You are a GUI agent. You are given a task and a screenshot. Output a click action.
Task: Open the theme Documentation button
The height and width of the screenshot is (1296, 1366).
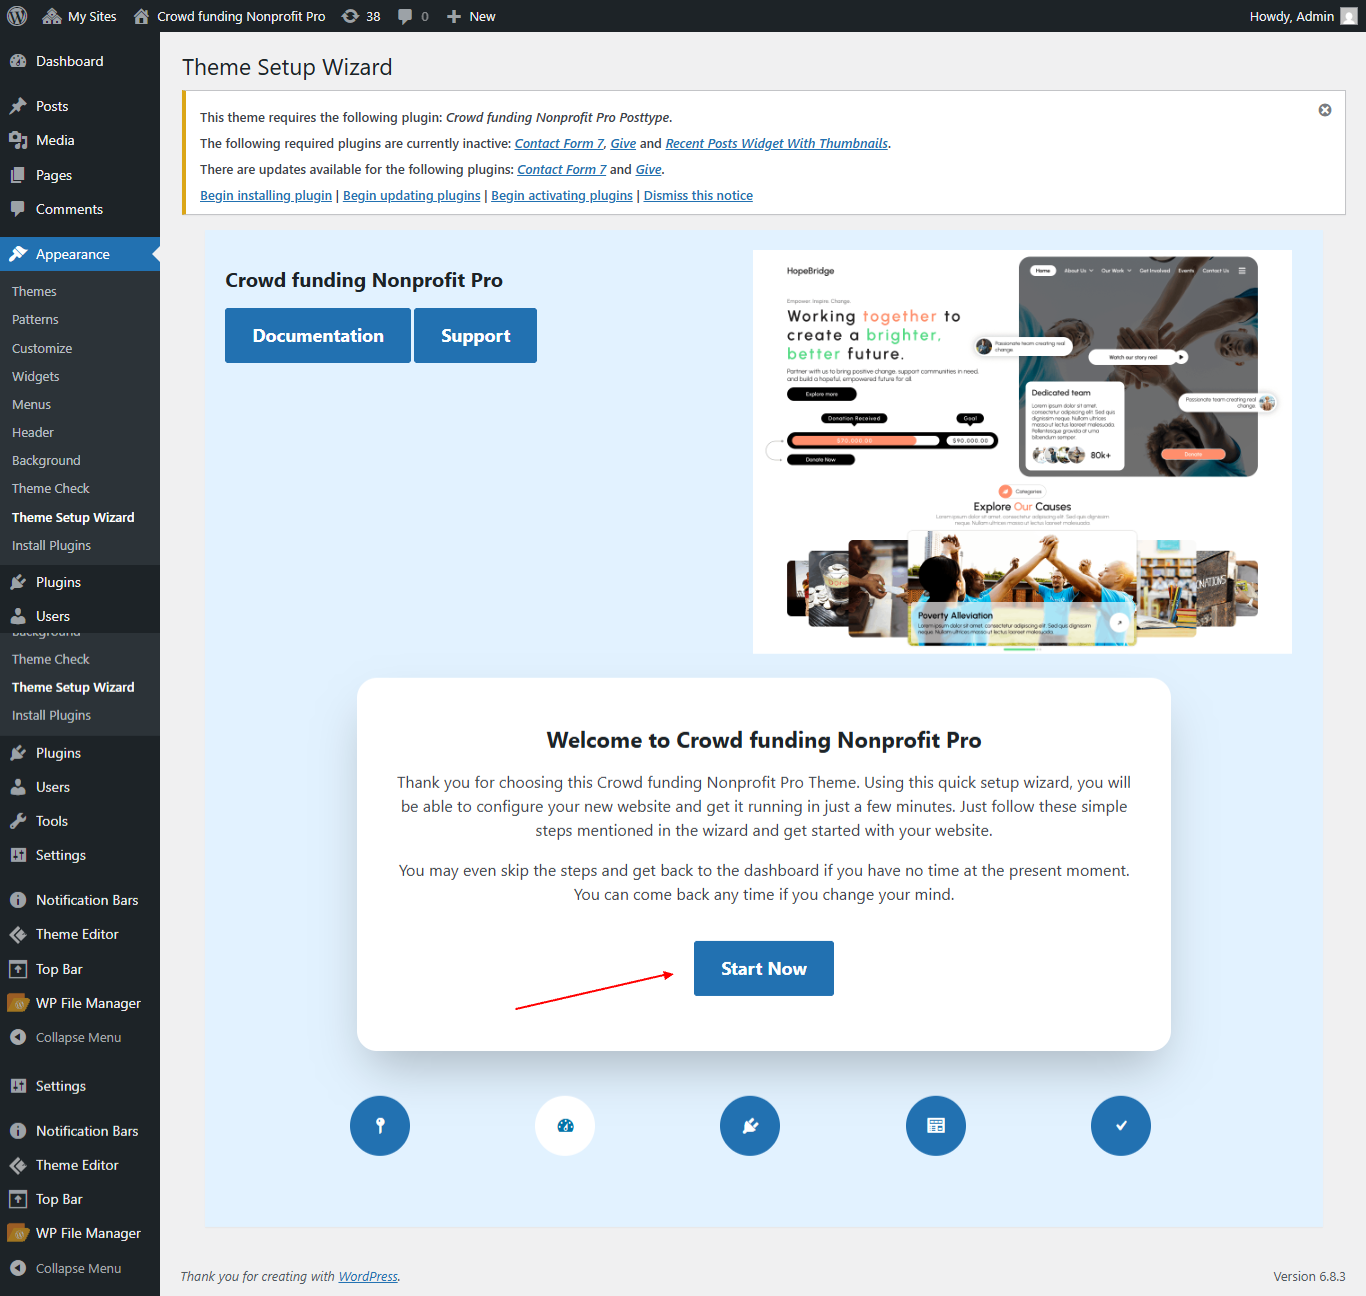point(318,336)
